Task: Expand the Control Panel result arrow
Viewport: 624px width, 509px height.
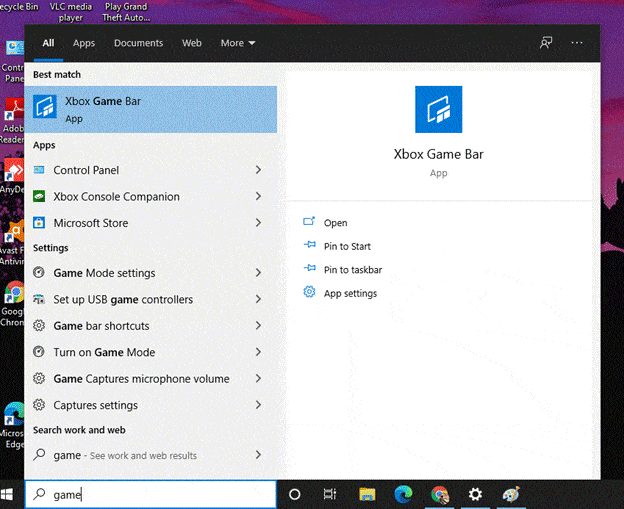Action: click(x=258, y=170)
